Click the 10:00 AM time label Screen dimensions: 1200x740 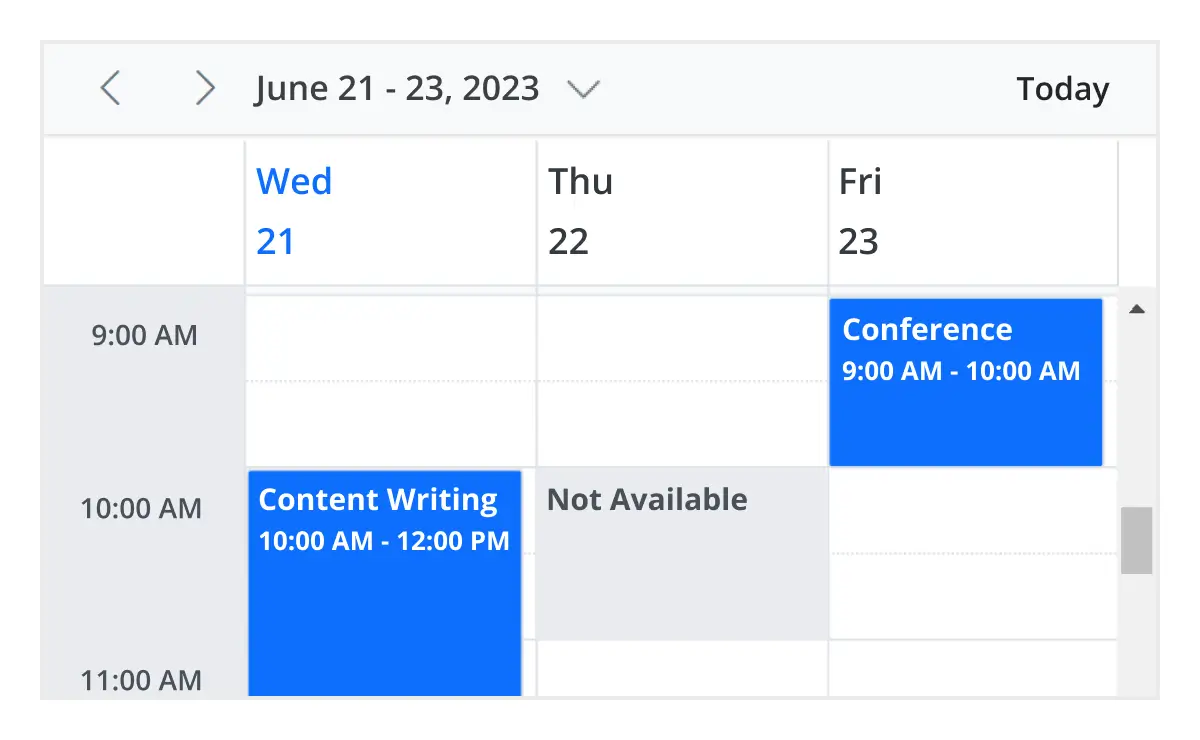tap(142, 508)
